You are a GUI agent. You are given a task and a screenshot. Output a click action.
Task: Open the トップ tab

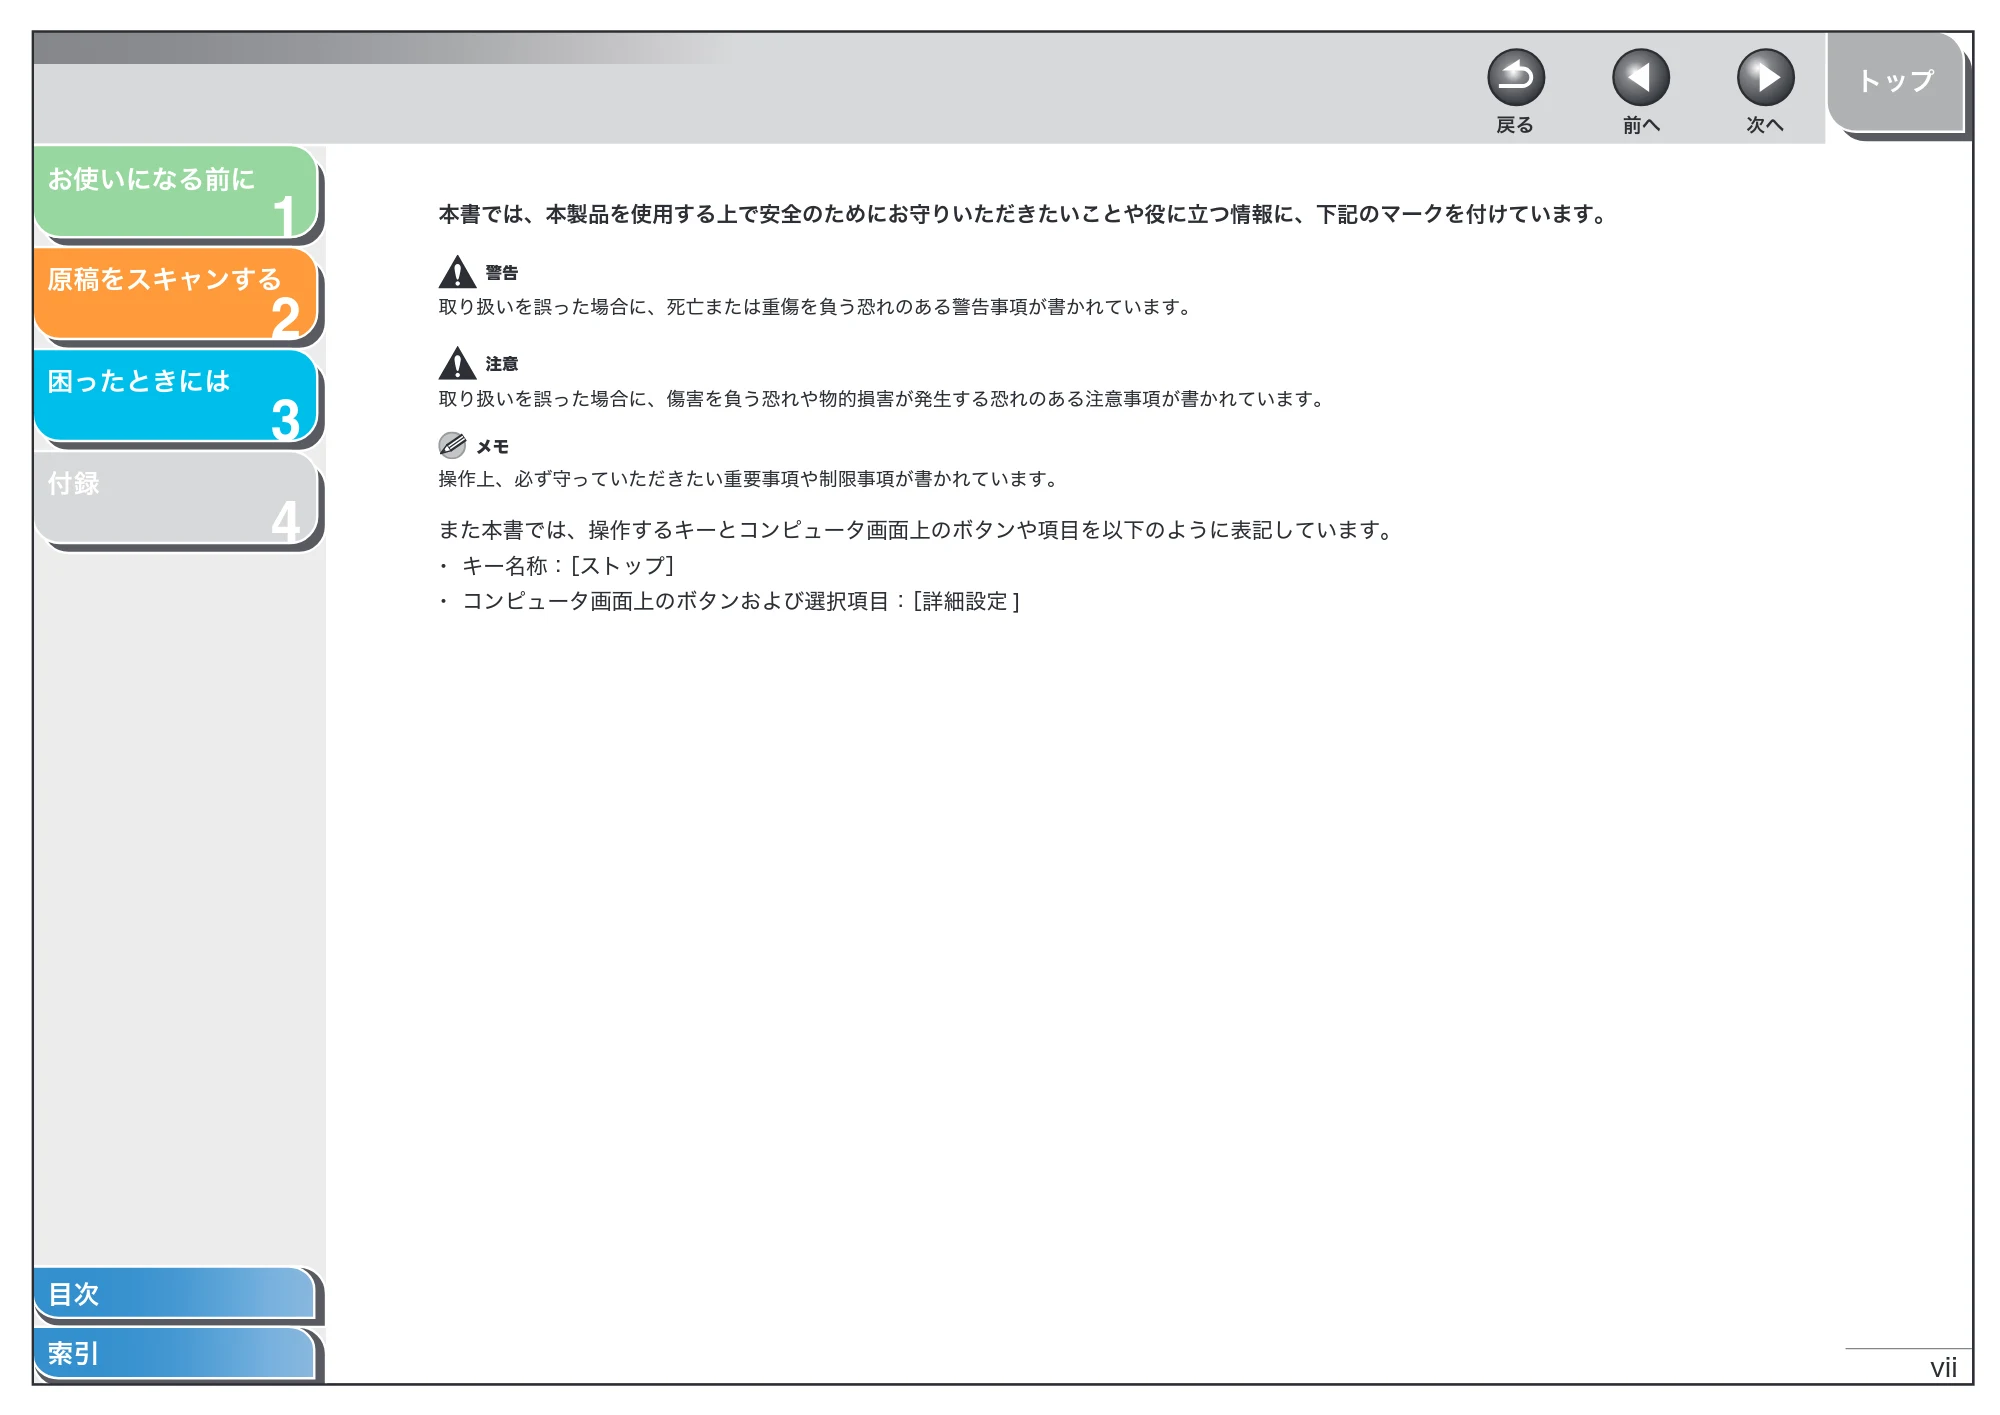(1896, 82)
